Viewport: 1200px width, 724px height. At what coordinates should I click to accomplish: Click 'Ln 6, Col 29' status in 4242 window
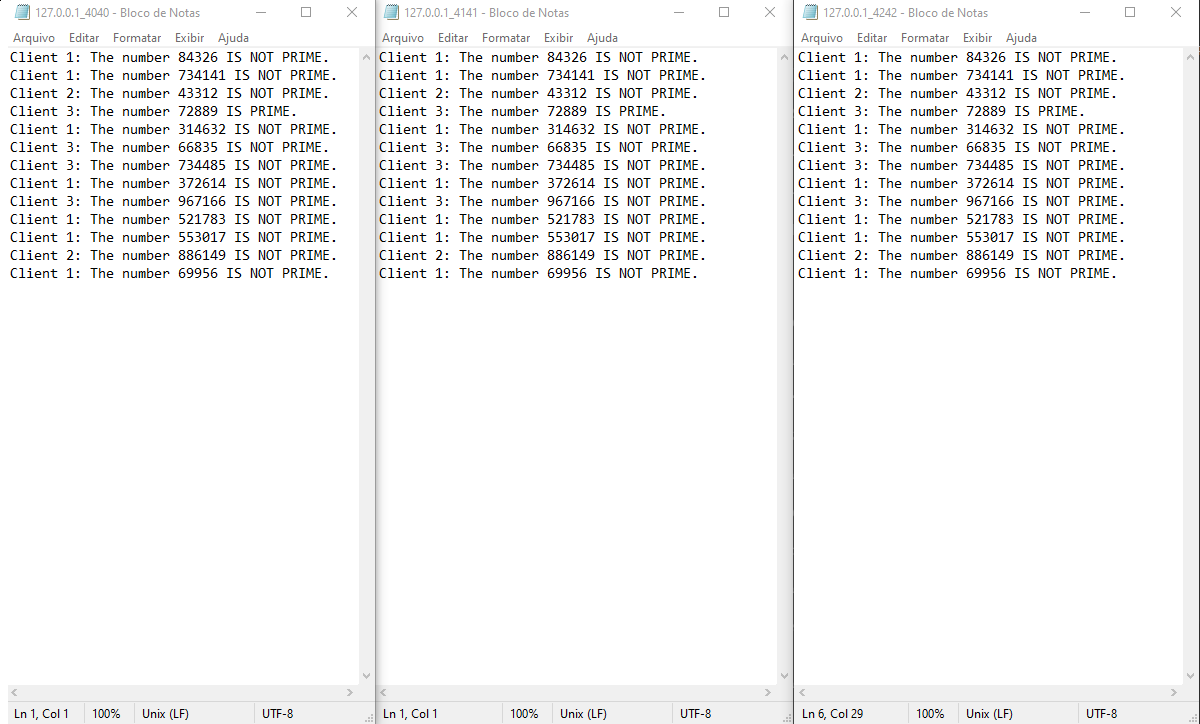834,714
